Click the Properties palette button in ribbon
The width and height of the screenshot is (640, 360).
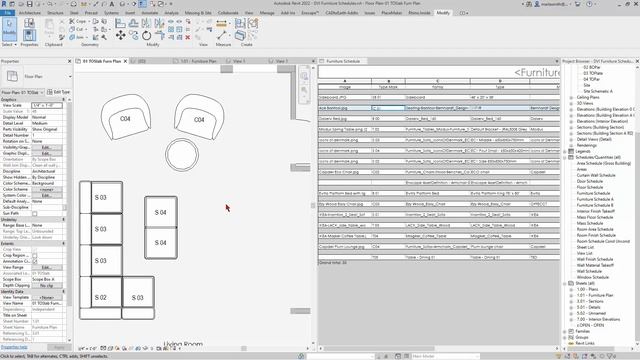coord(29,36)
